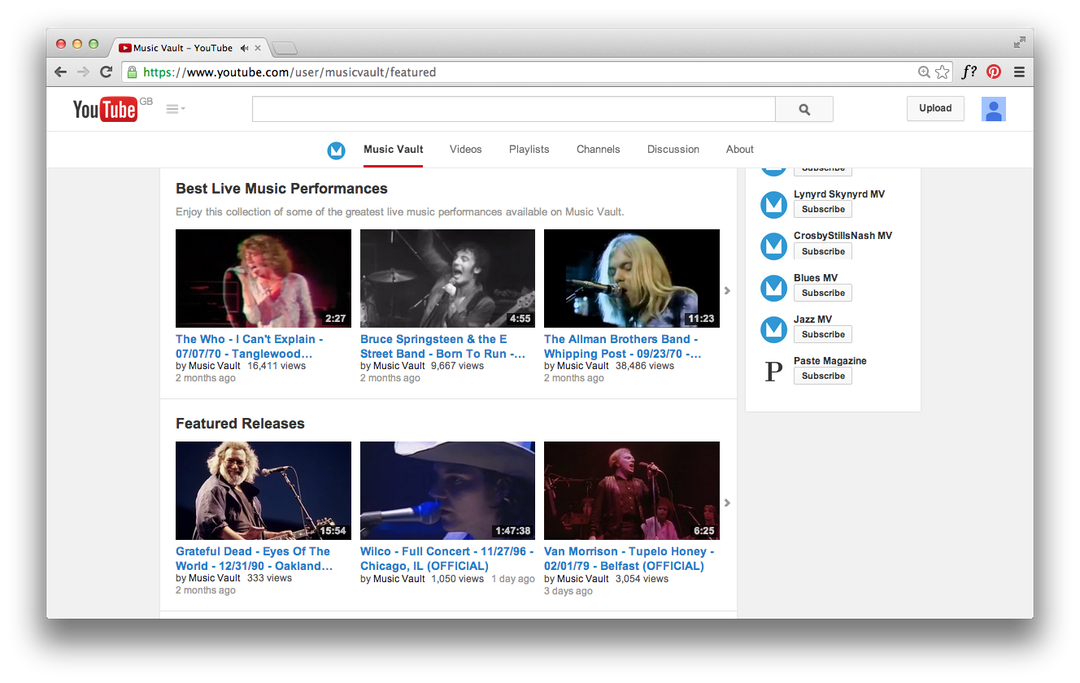Click the f? font extension icon
The width and height of the screenshot is (1080, 683).
pos(969,72)
